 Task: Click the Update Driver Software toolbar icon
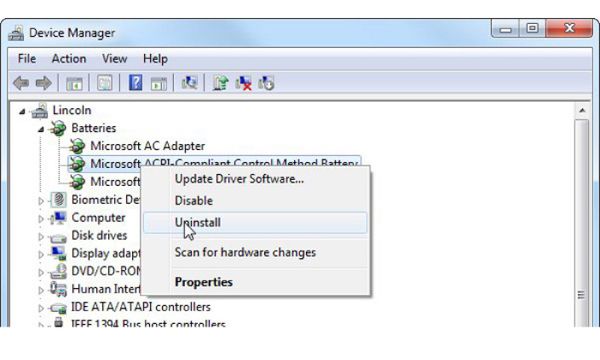[221, 83]
